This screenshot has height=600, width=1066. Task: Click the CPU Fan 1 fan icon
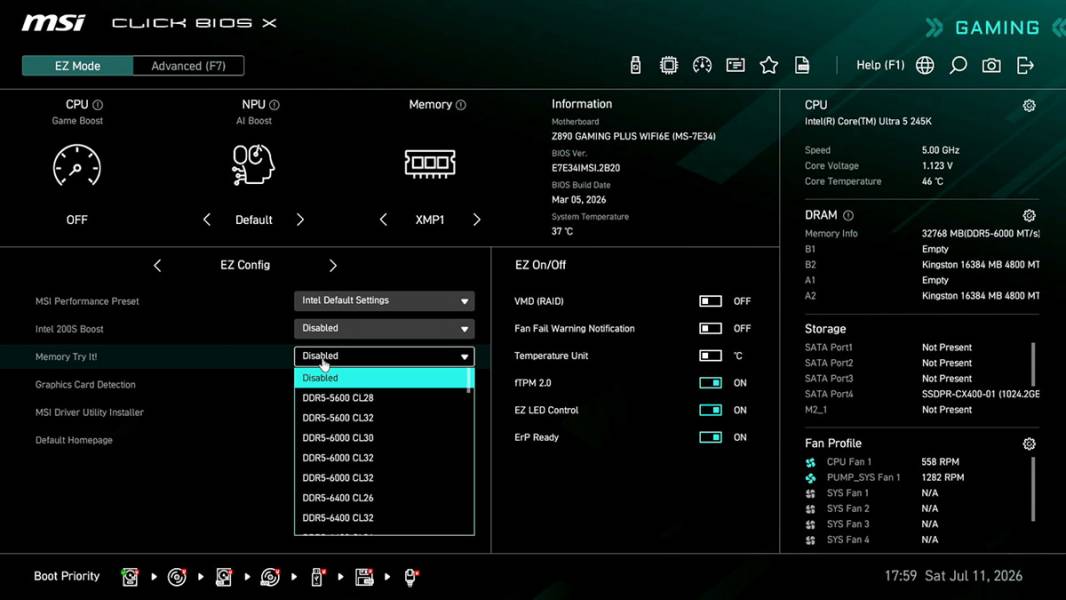pos(810,462)
